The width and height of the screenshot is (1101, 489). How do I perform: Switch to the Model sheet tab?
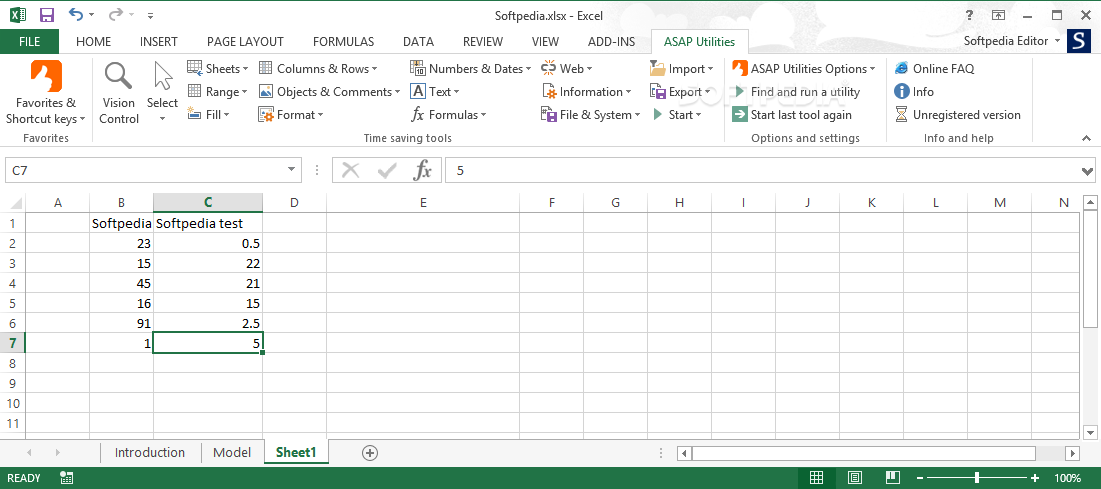tap(232, 452)
